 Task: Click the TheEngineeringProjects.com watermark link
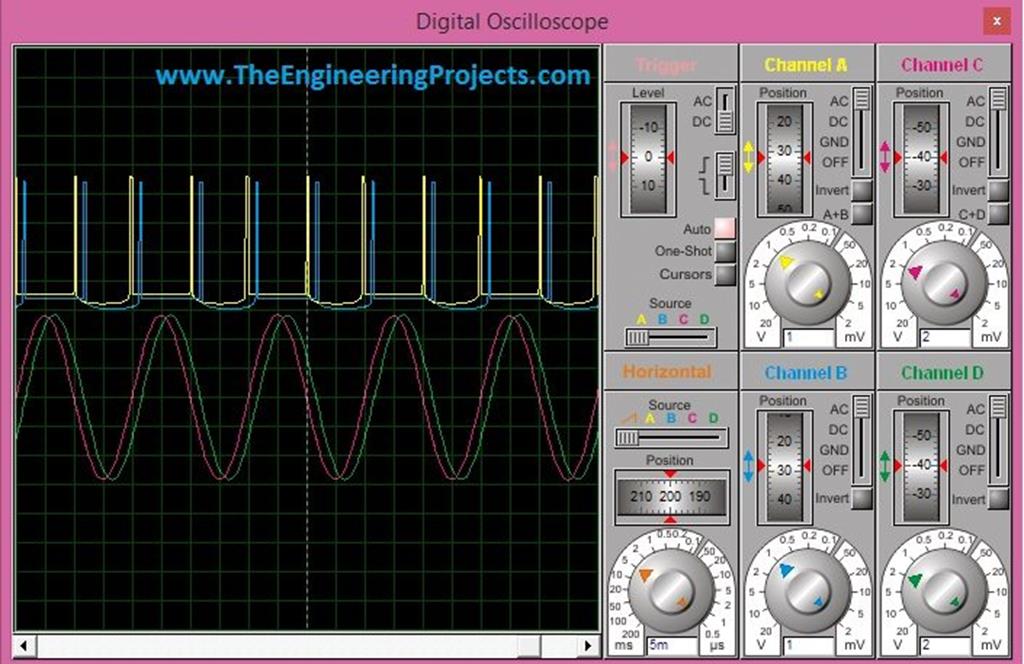[371, 74]
